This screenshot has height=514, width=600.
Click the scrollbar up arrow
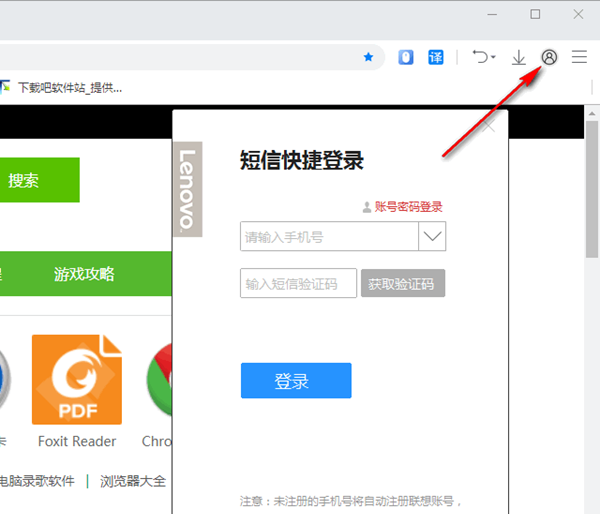[592, 114]
